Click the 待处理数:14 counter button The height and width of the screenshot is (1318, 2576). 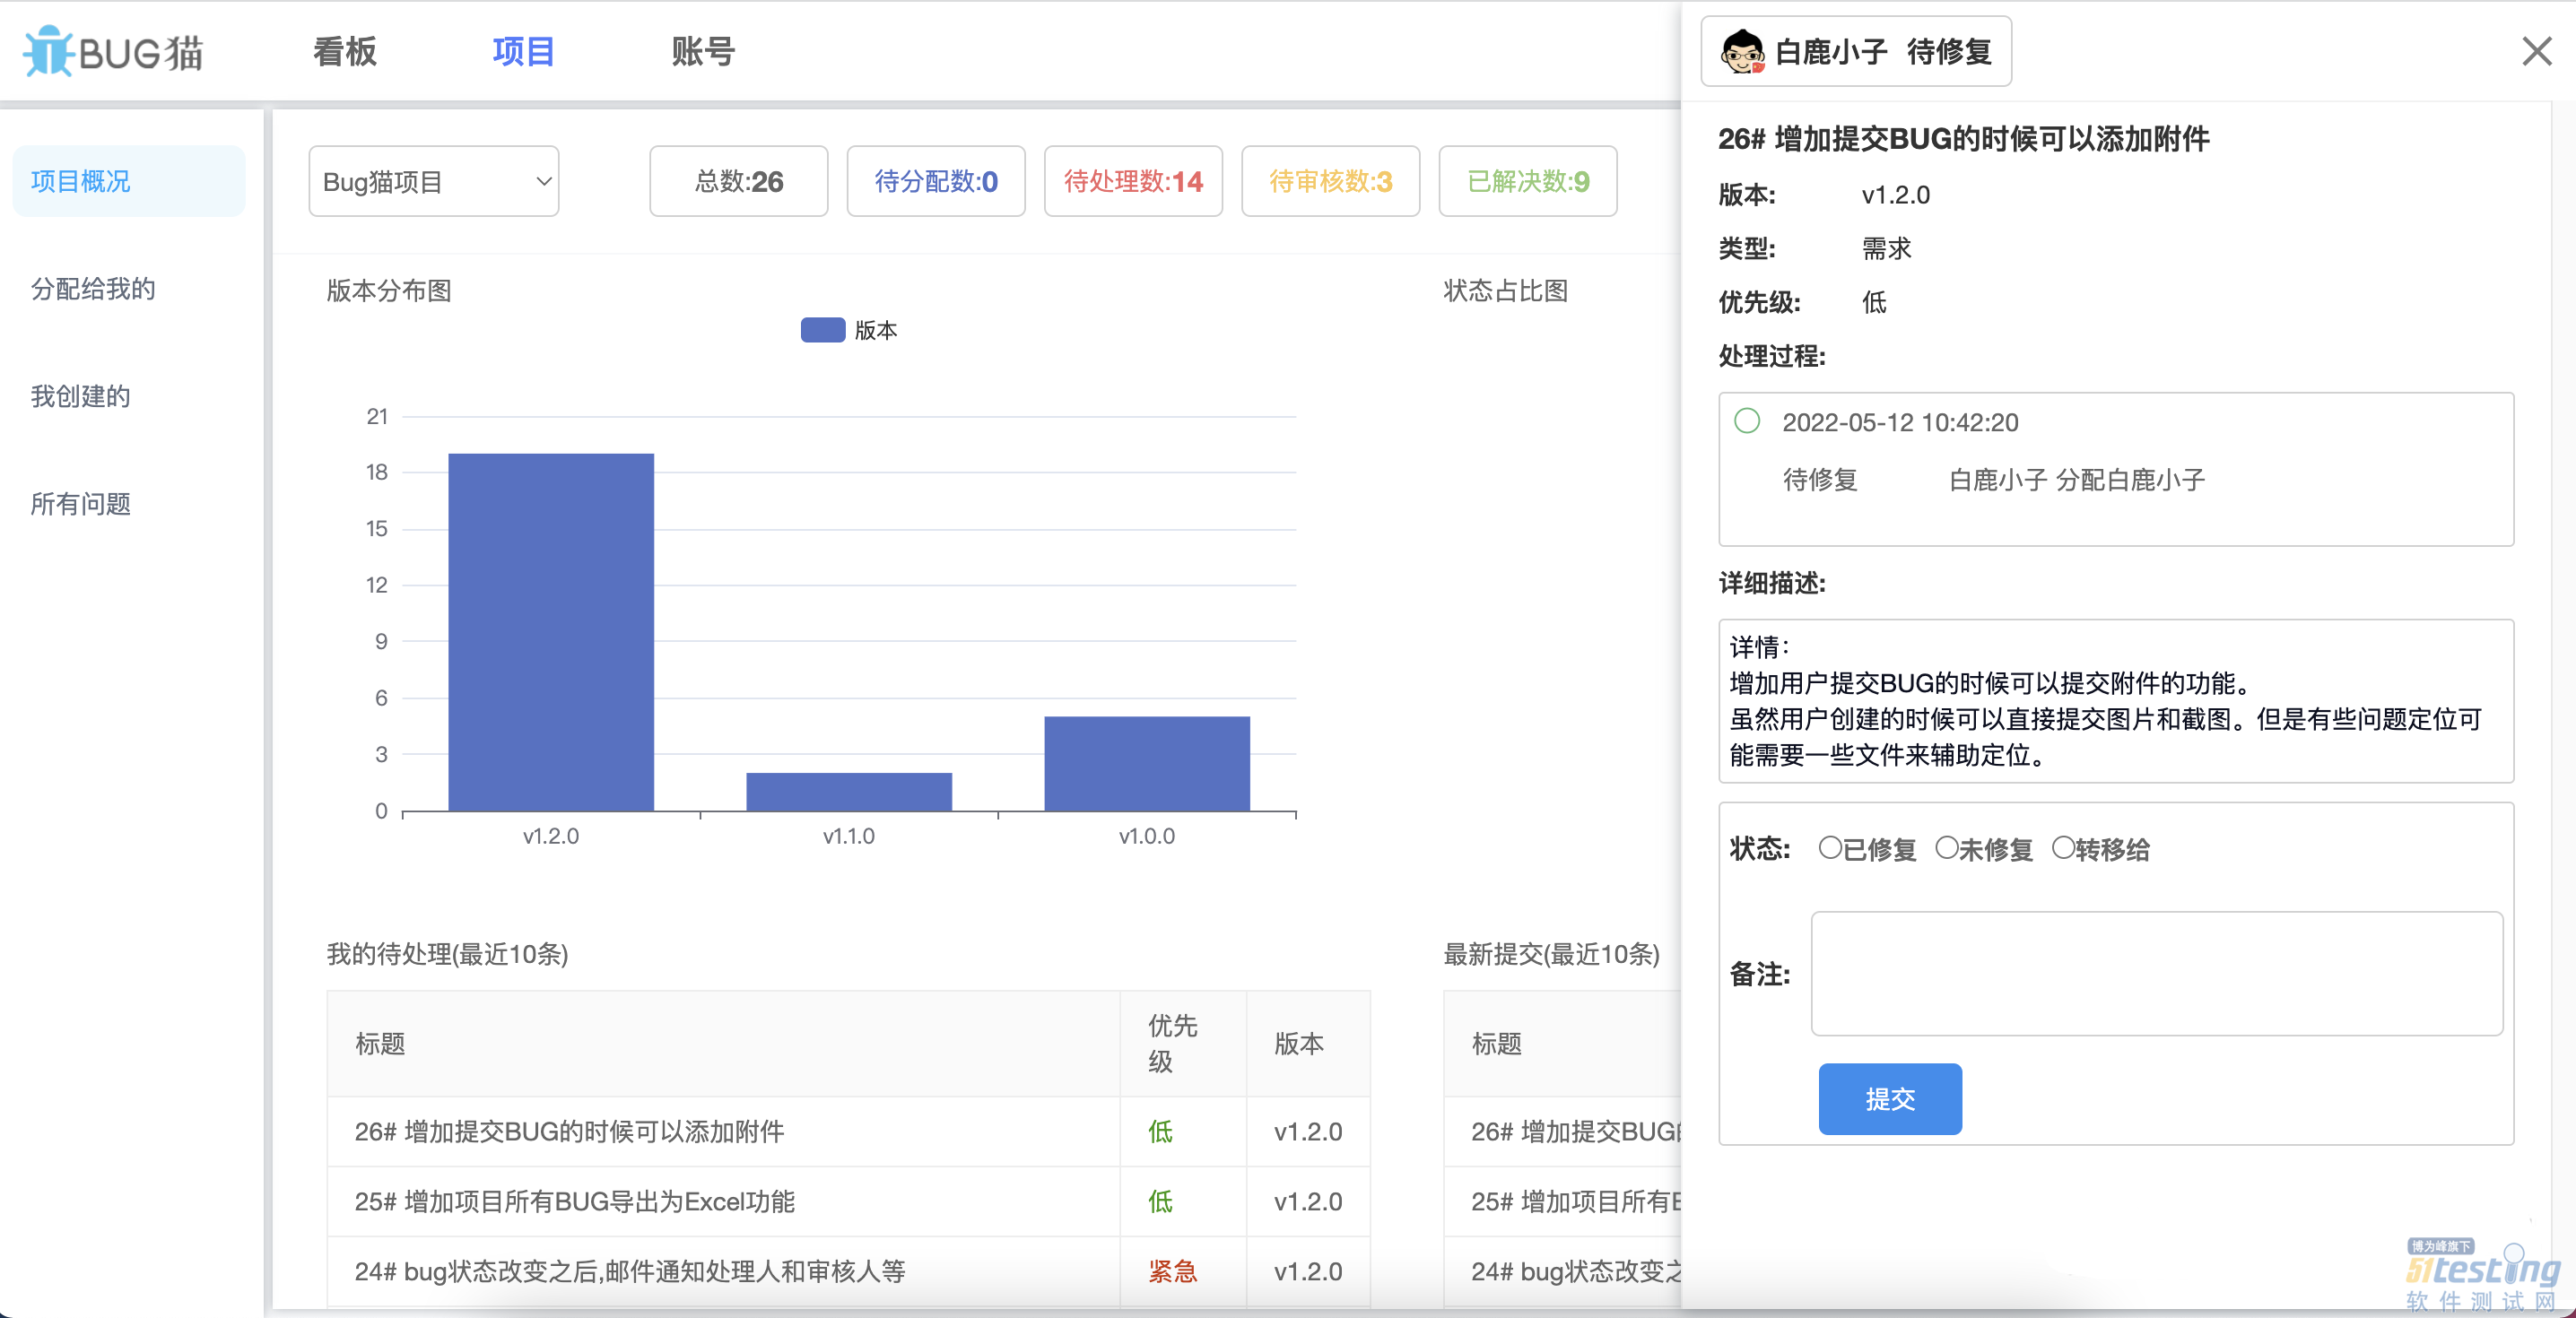pyautogui.click(x=1133, y=181)
